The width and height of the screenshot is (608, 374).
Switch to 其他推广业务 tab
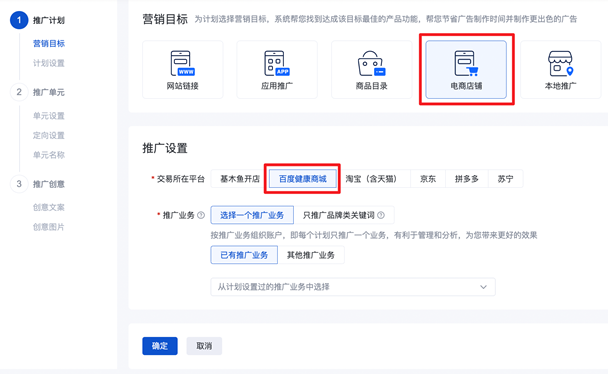pyautogui.click(x=311, y=255)
